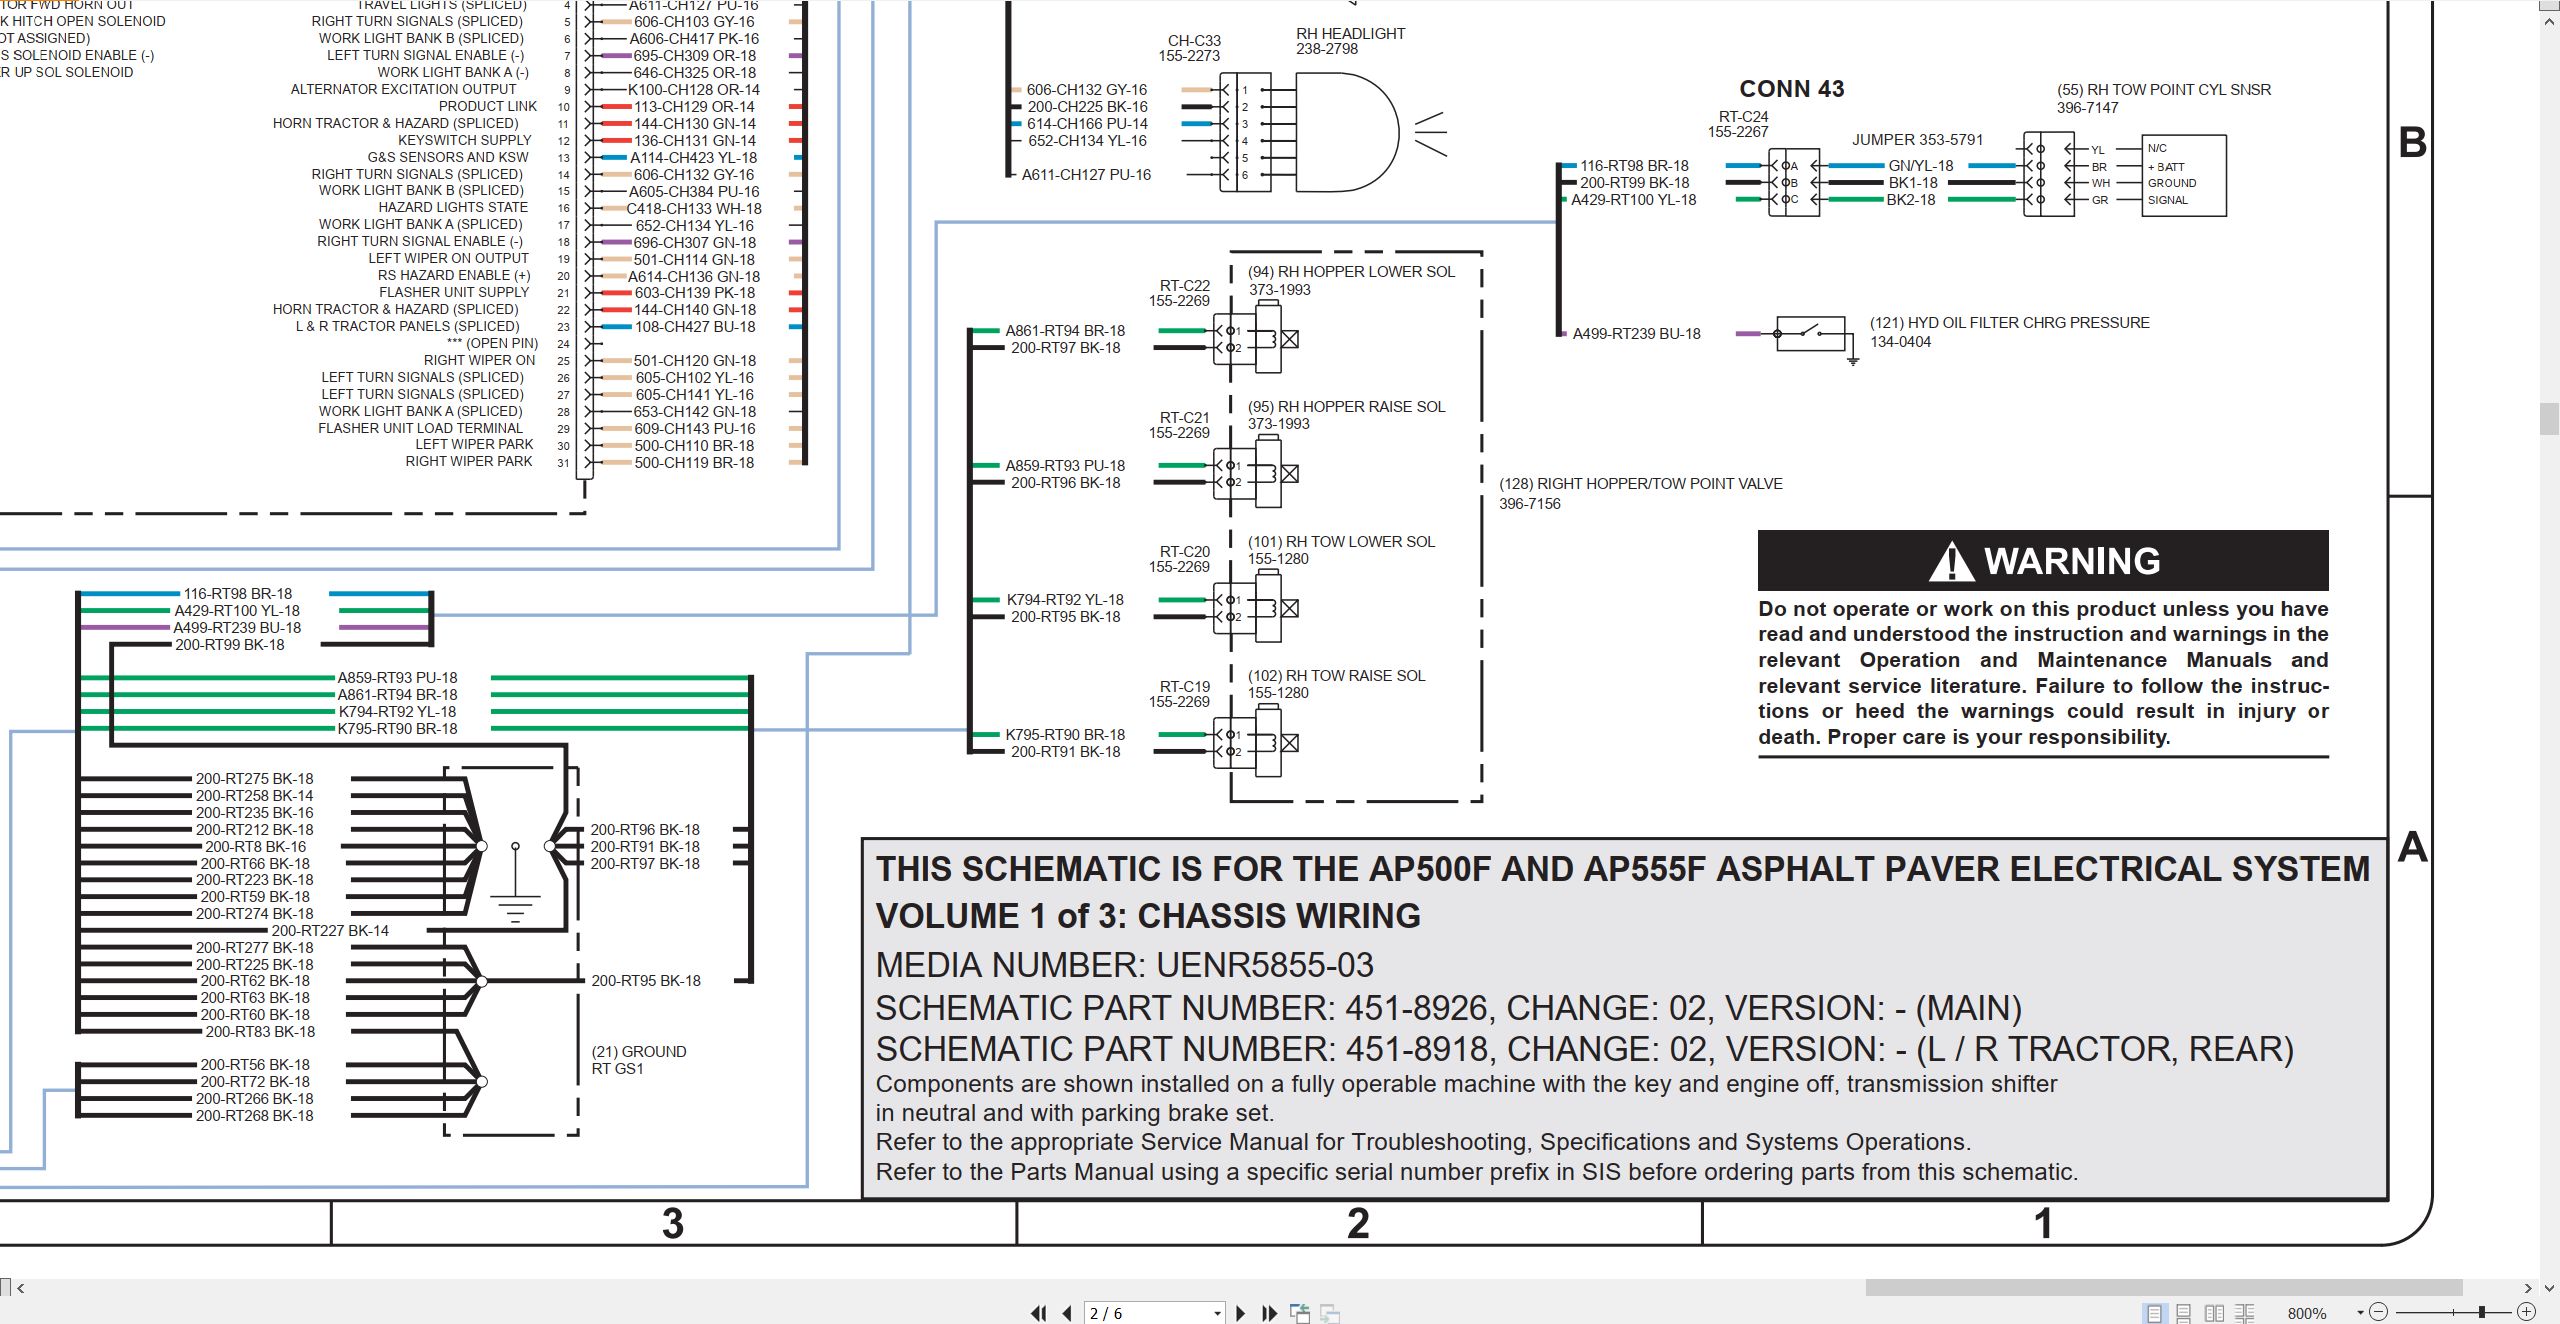Image resolution: width=2560 pixels, height=1324 pixels.
Task: Click the ALTERNATOR EXCITATION OUTPUT pin label
Action: coord(403,89)
